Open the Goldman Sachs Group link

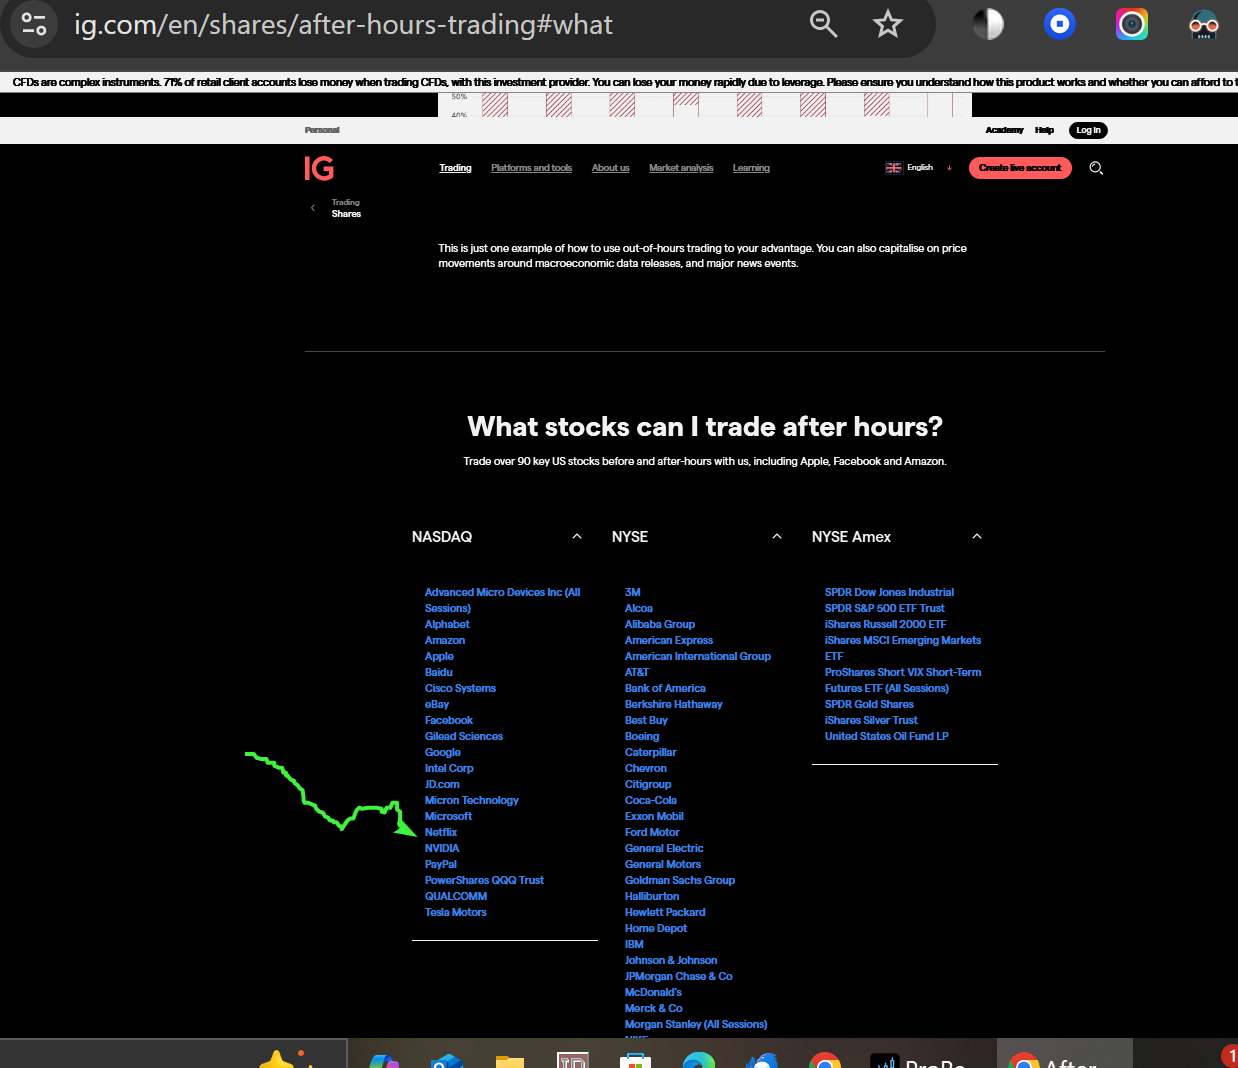[680, 880]
